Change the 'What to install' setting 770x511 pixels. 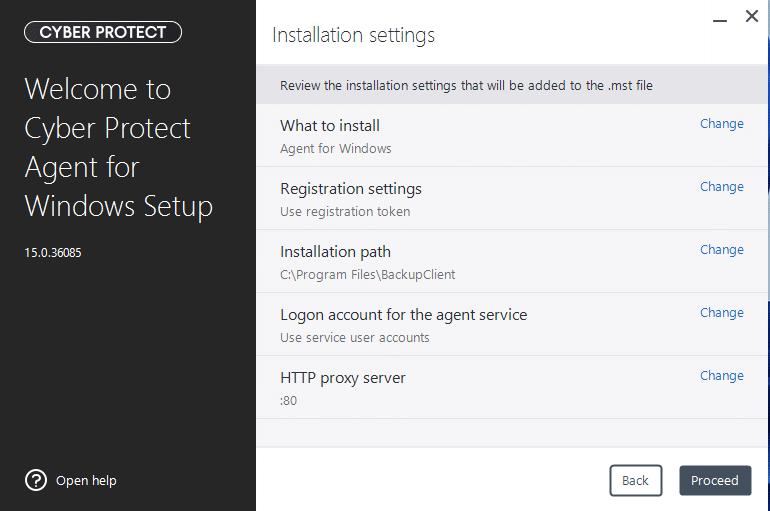pos(721,124)
